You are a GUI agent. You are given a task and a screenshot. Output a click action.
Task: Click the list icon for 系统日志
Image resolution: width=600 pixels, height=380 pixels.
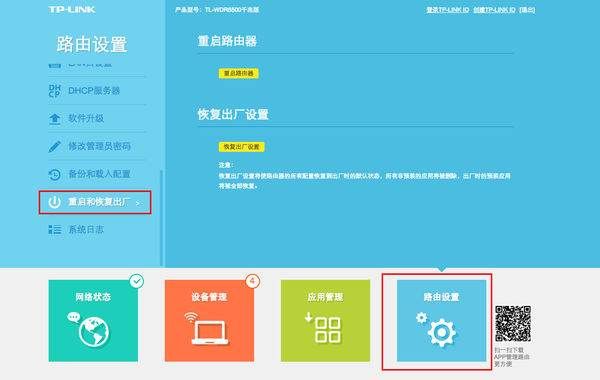(x=55, y=230)
